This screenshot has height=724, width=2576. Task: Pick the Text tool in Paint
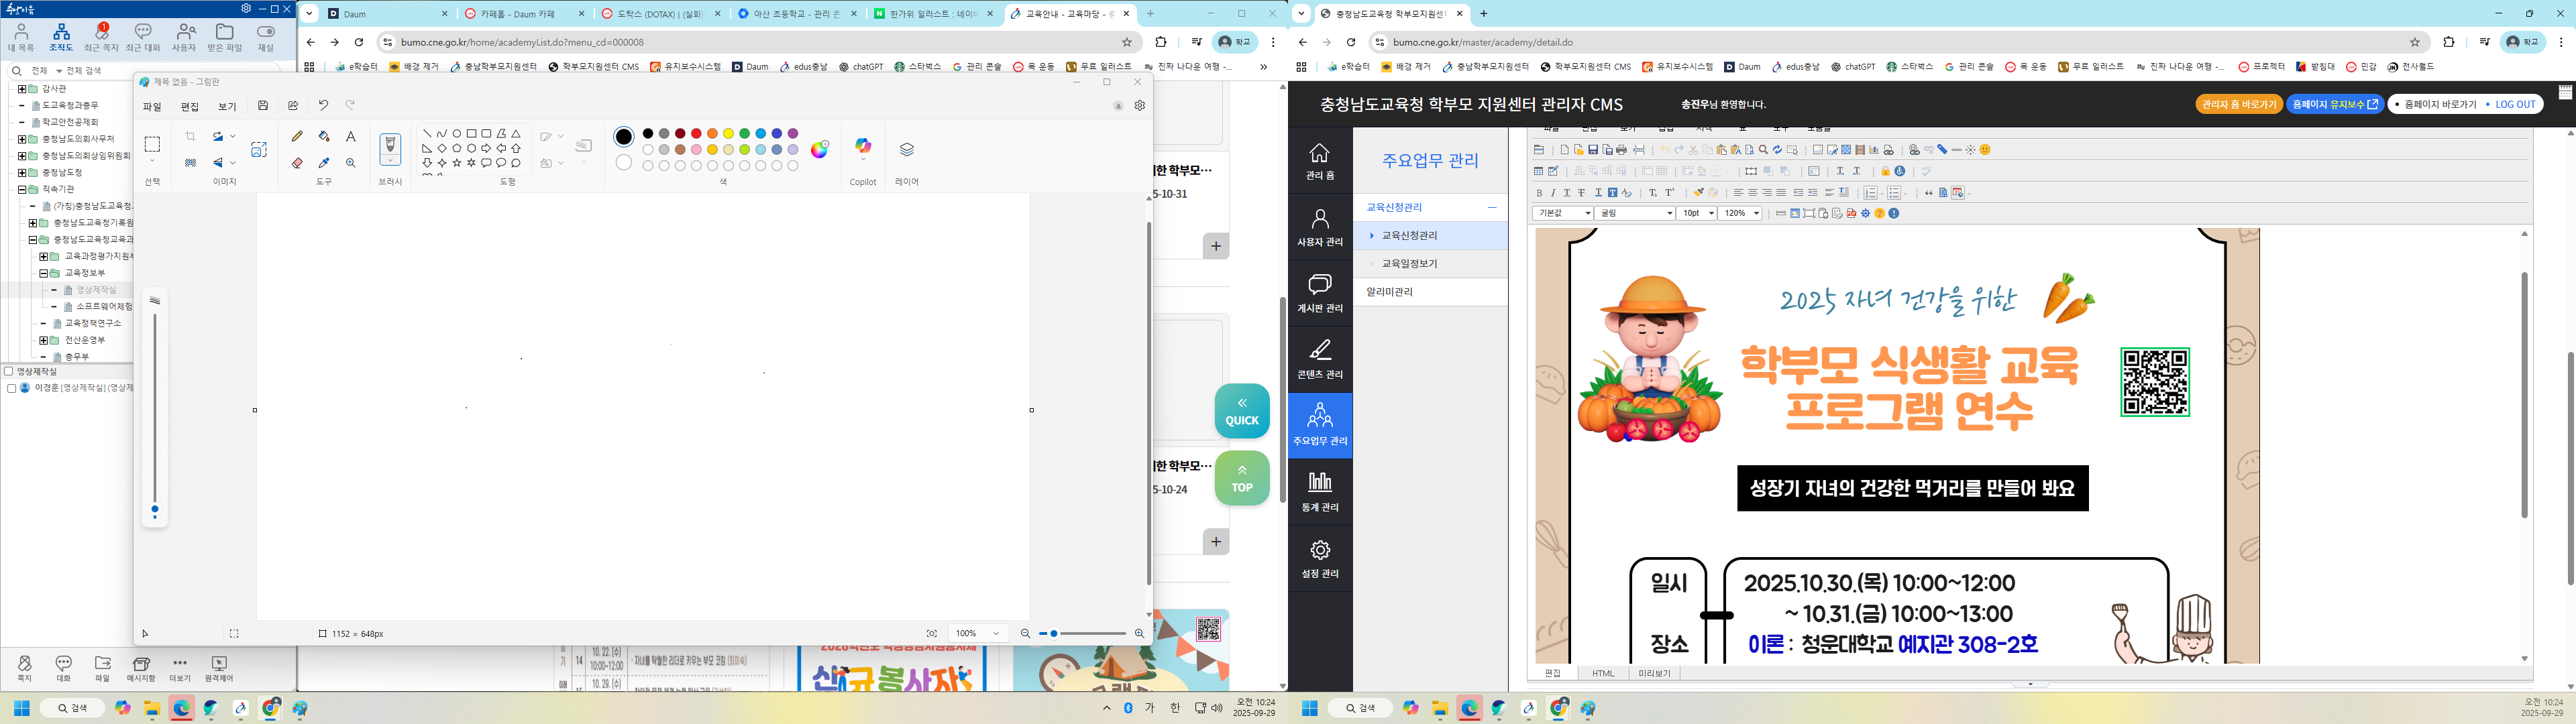351,136
